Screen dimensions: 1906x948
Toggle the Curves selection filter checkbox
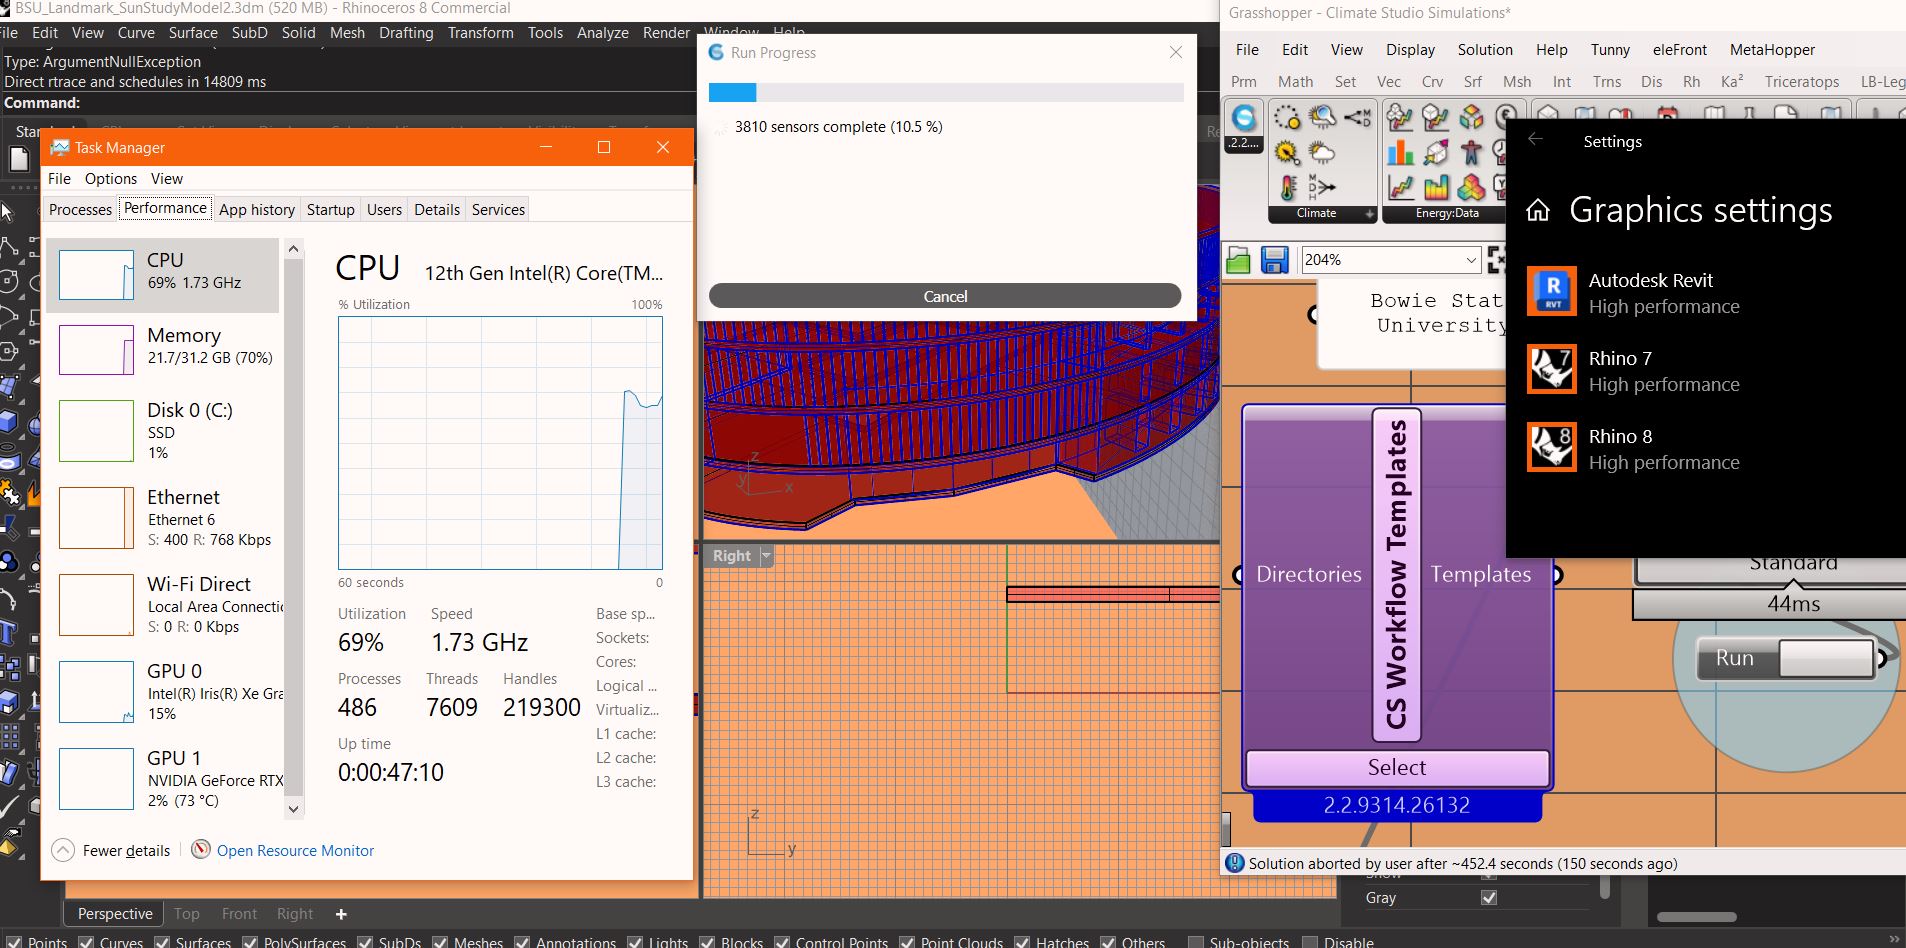pyautogui.click(x=86, y=942)
